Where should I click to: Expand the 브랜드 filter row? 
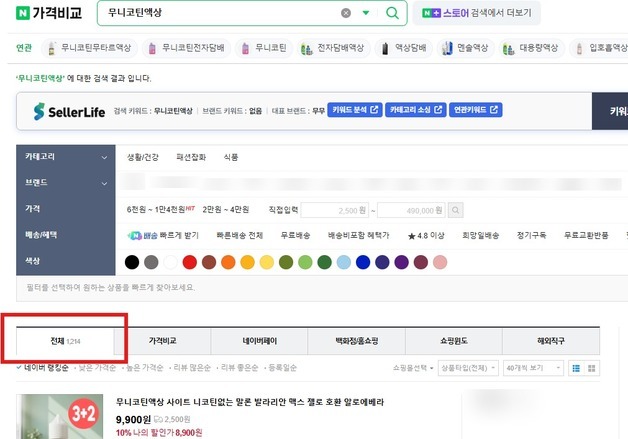click(x=66, y=183)
